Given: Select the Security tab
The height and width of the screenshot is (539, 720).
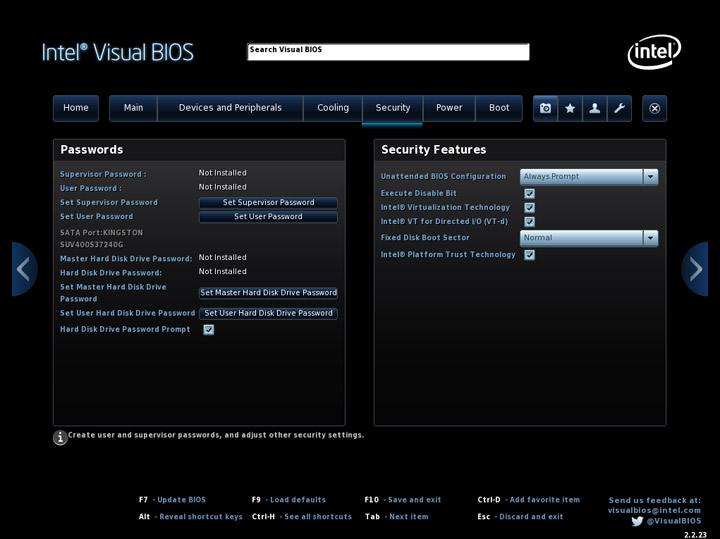Looking at the screenshot, I should click(393, 108).
